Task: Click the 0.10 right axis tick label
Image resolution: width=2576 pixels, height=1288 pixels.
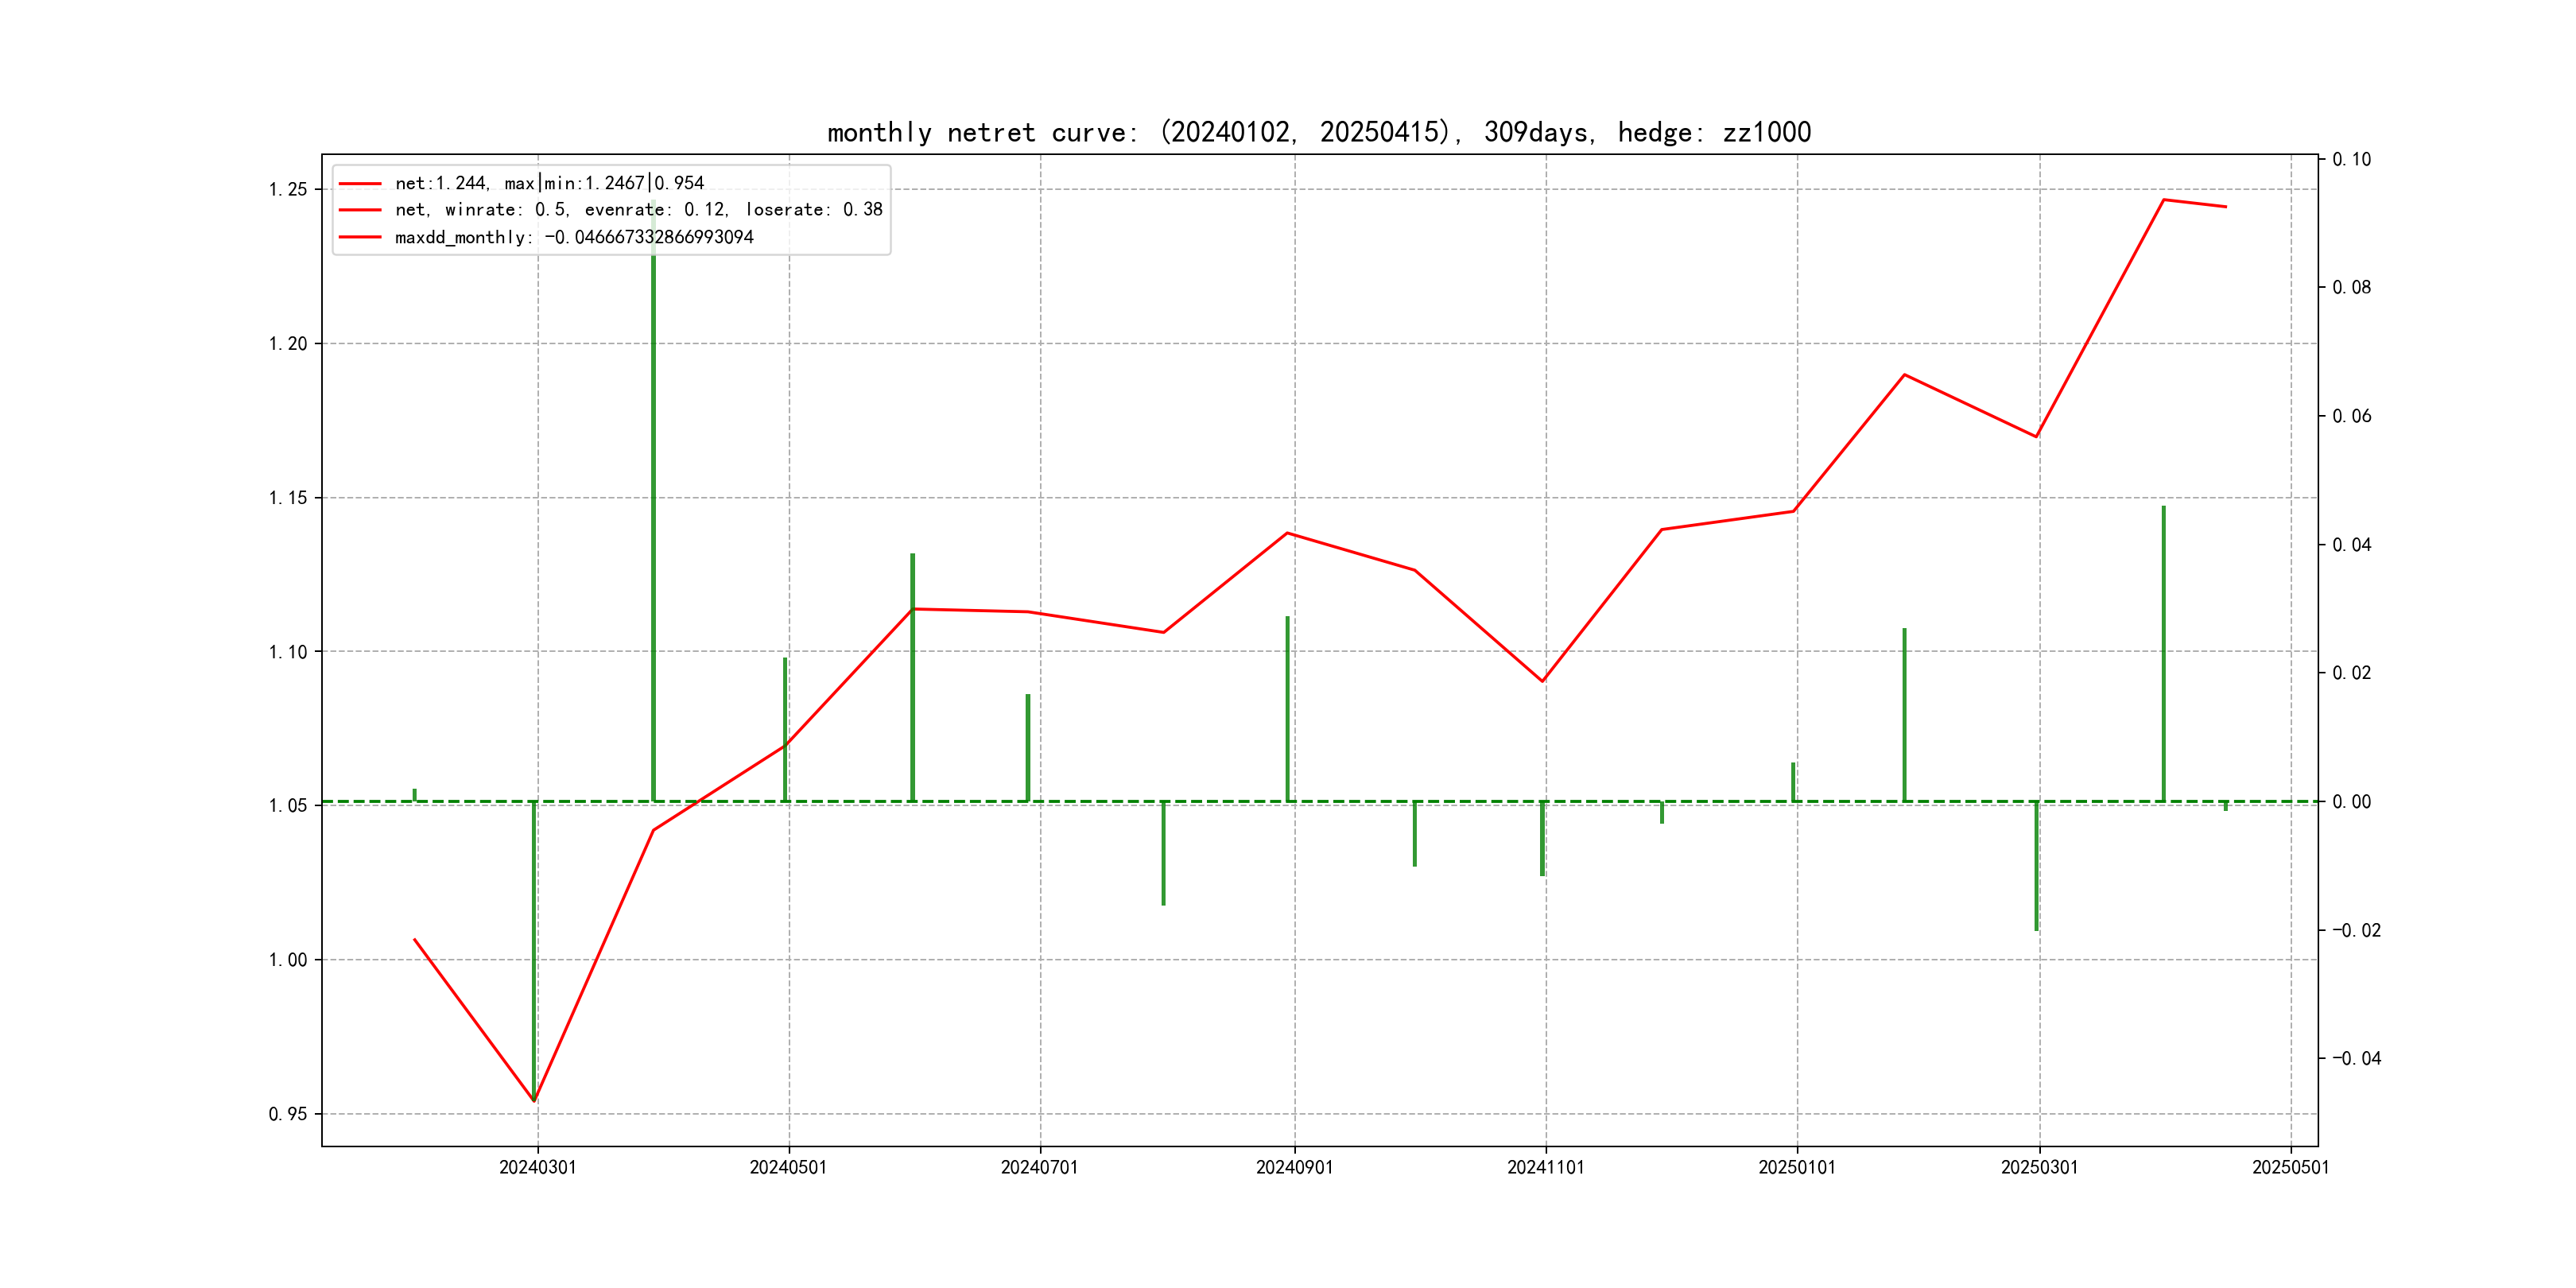Action: 2351,159
